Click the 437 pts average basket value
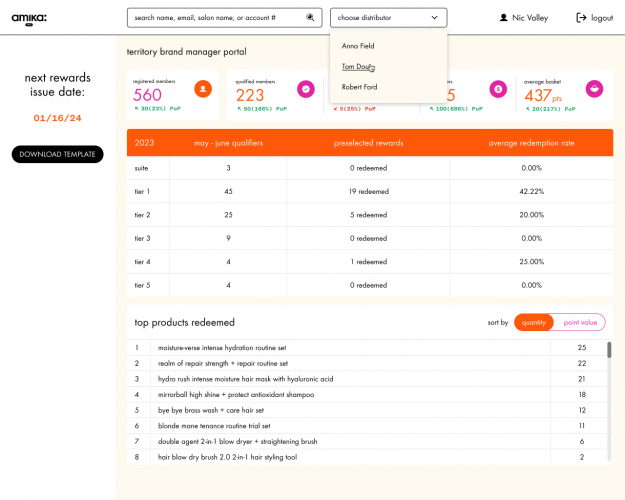This screenshot has width=625, height=500. (x=543, y=96)
